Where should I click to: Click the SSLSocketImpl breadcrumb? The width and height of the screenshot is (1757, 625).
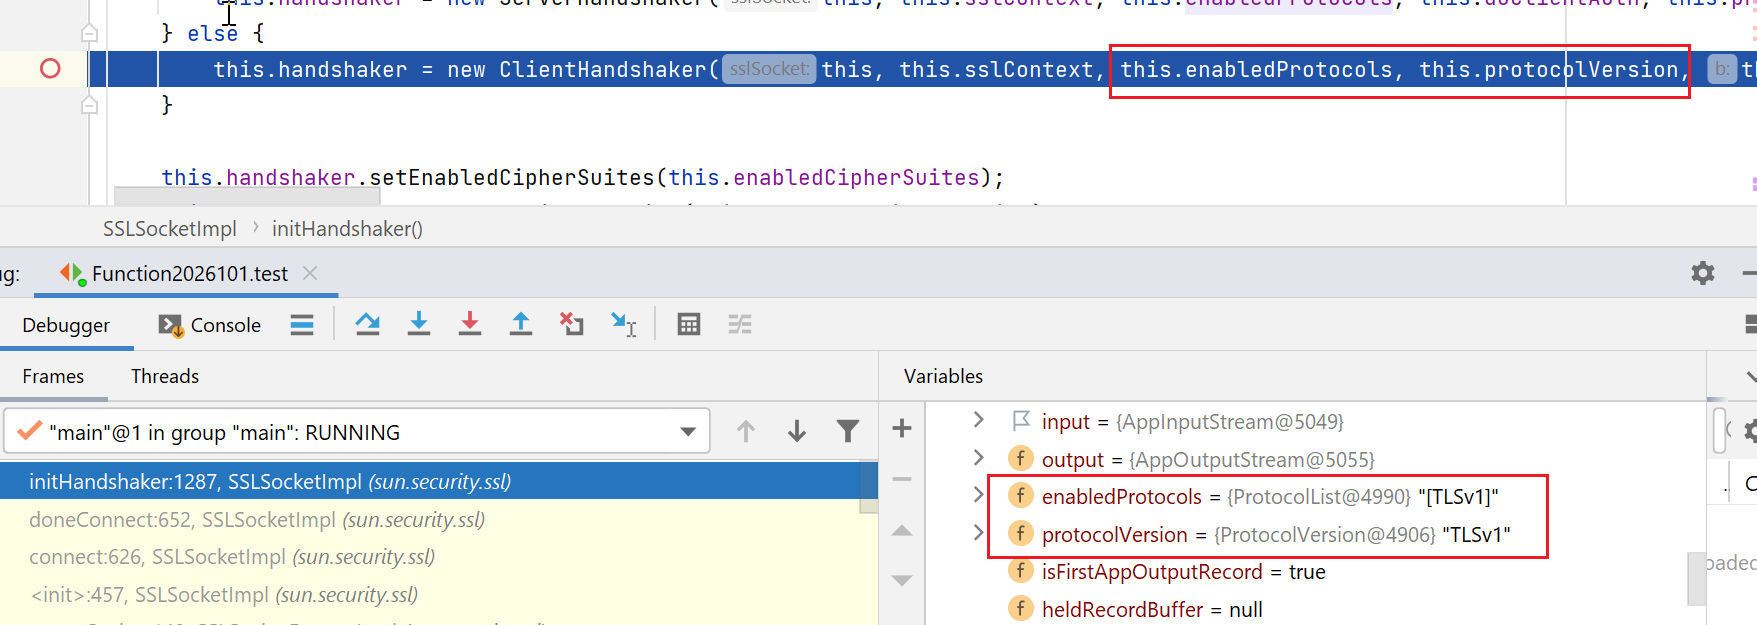pos(169,229)
